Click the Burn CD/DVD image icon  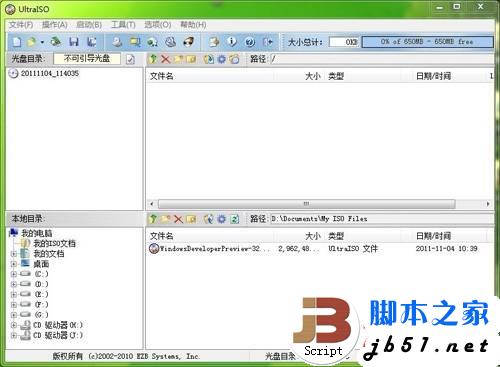189,42
